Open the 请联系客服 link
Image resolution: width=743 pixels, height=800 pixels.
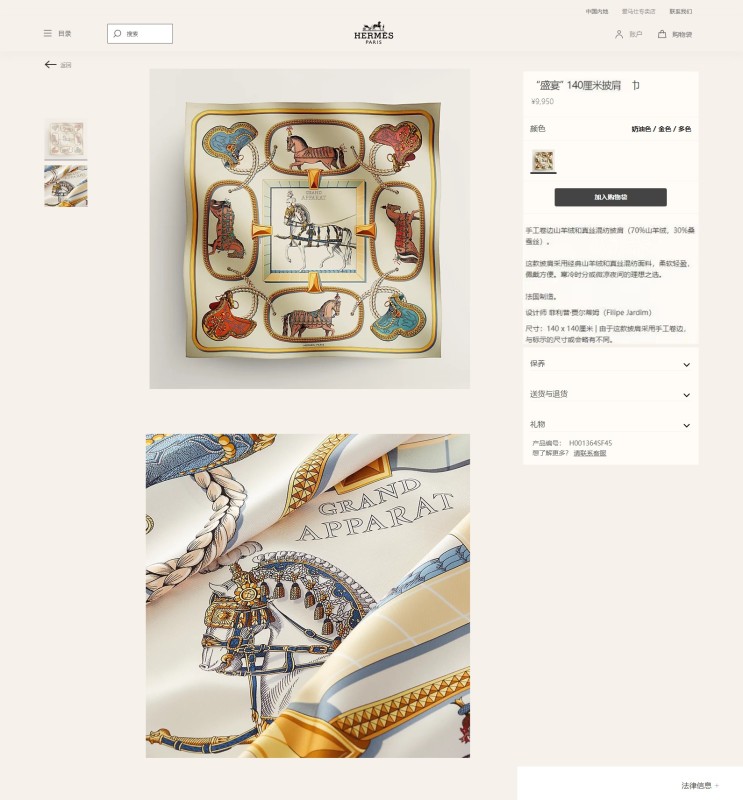click(x=589, y=453)
